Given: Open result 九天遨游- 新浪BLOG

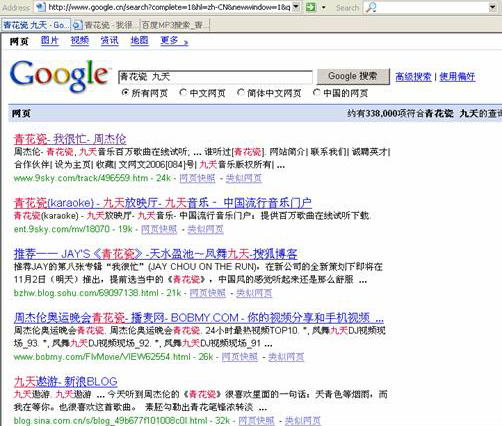Looking at the screenshot, I should tap(66, 381).
